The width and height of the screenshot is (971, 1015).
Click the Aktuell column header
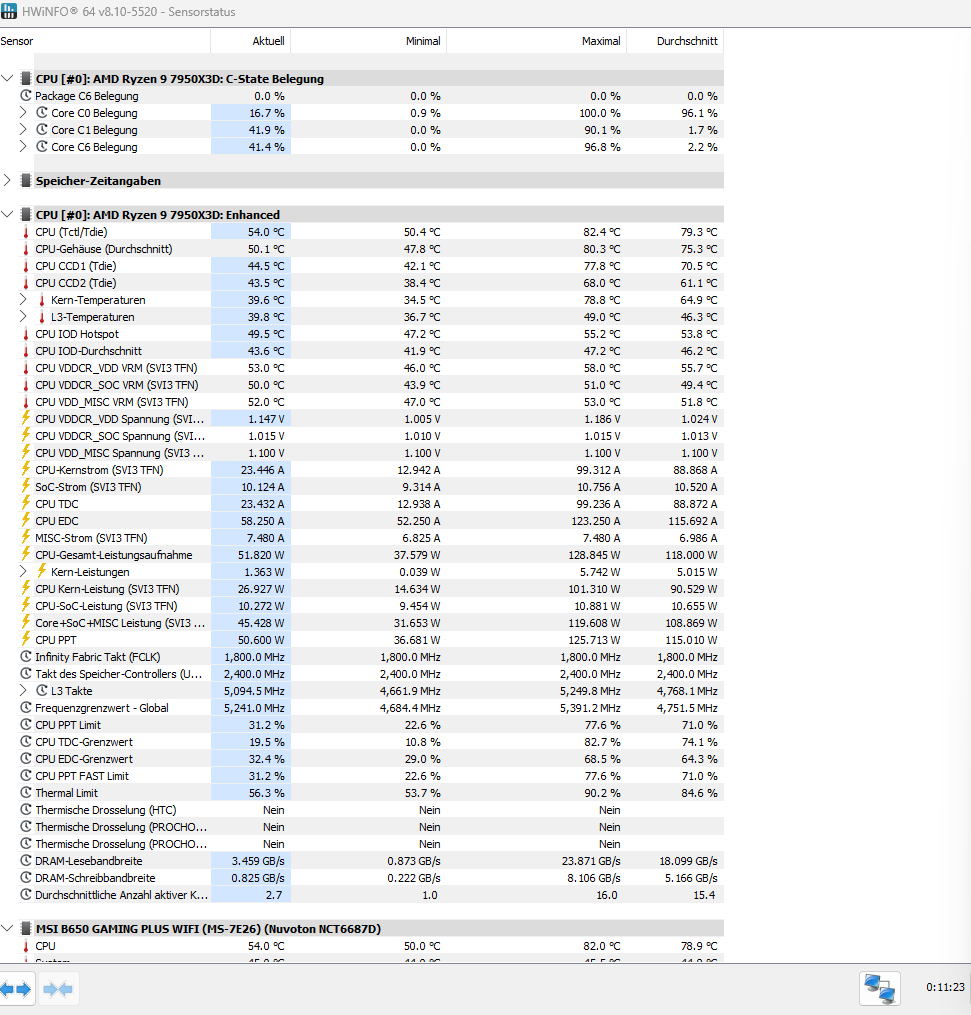click(x=251, y=41)
